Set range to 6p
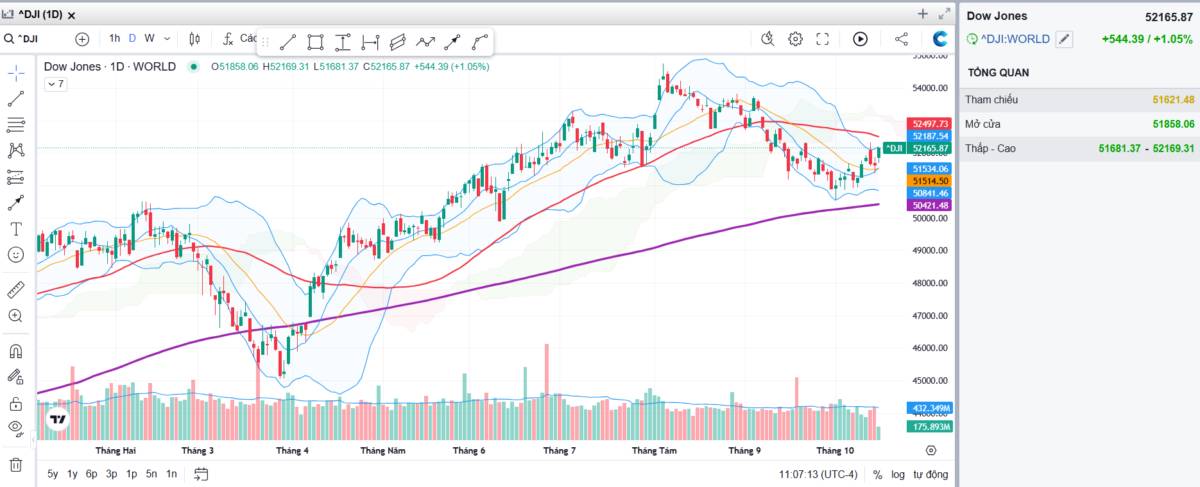Image resolution: width=1200 pixels, height=487 pixels. 92,474
